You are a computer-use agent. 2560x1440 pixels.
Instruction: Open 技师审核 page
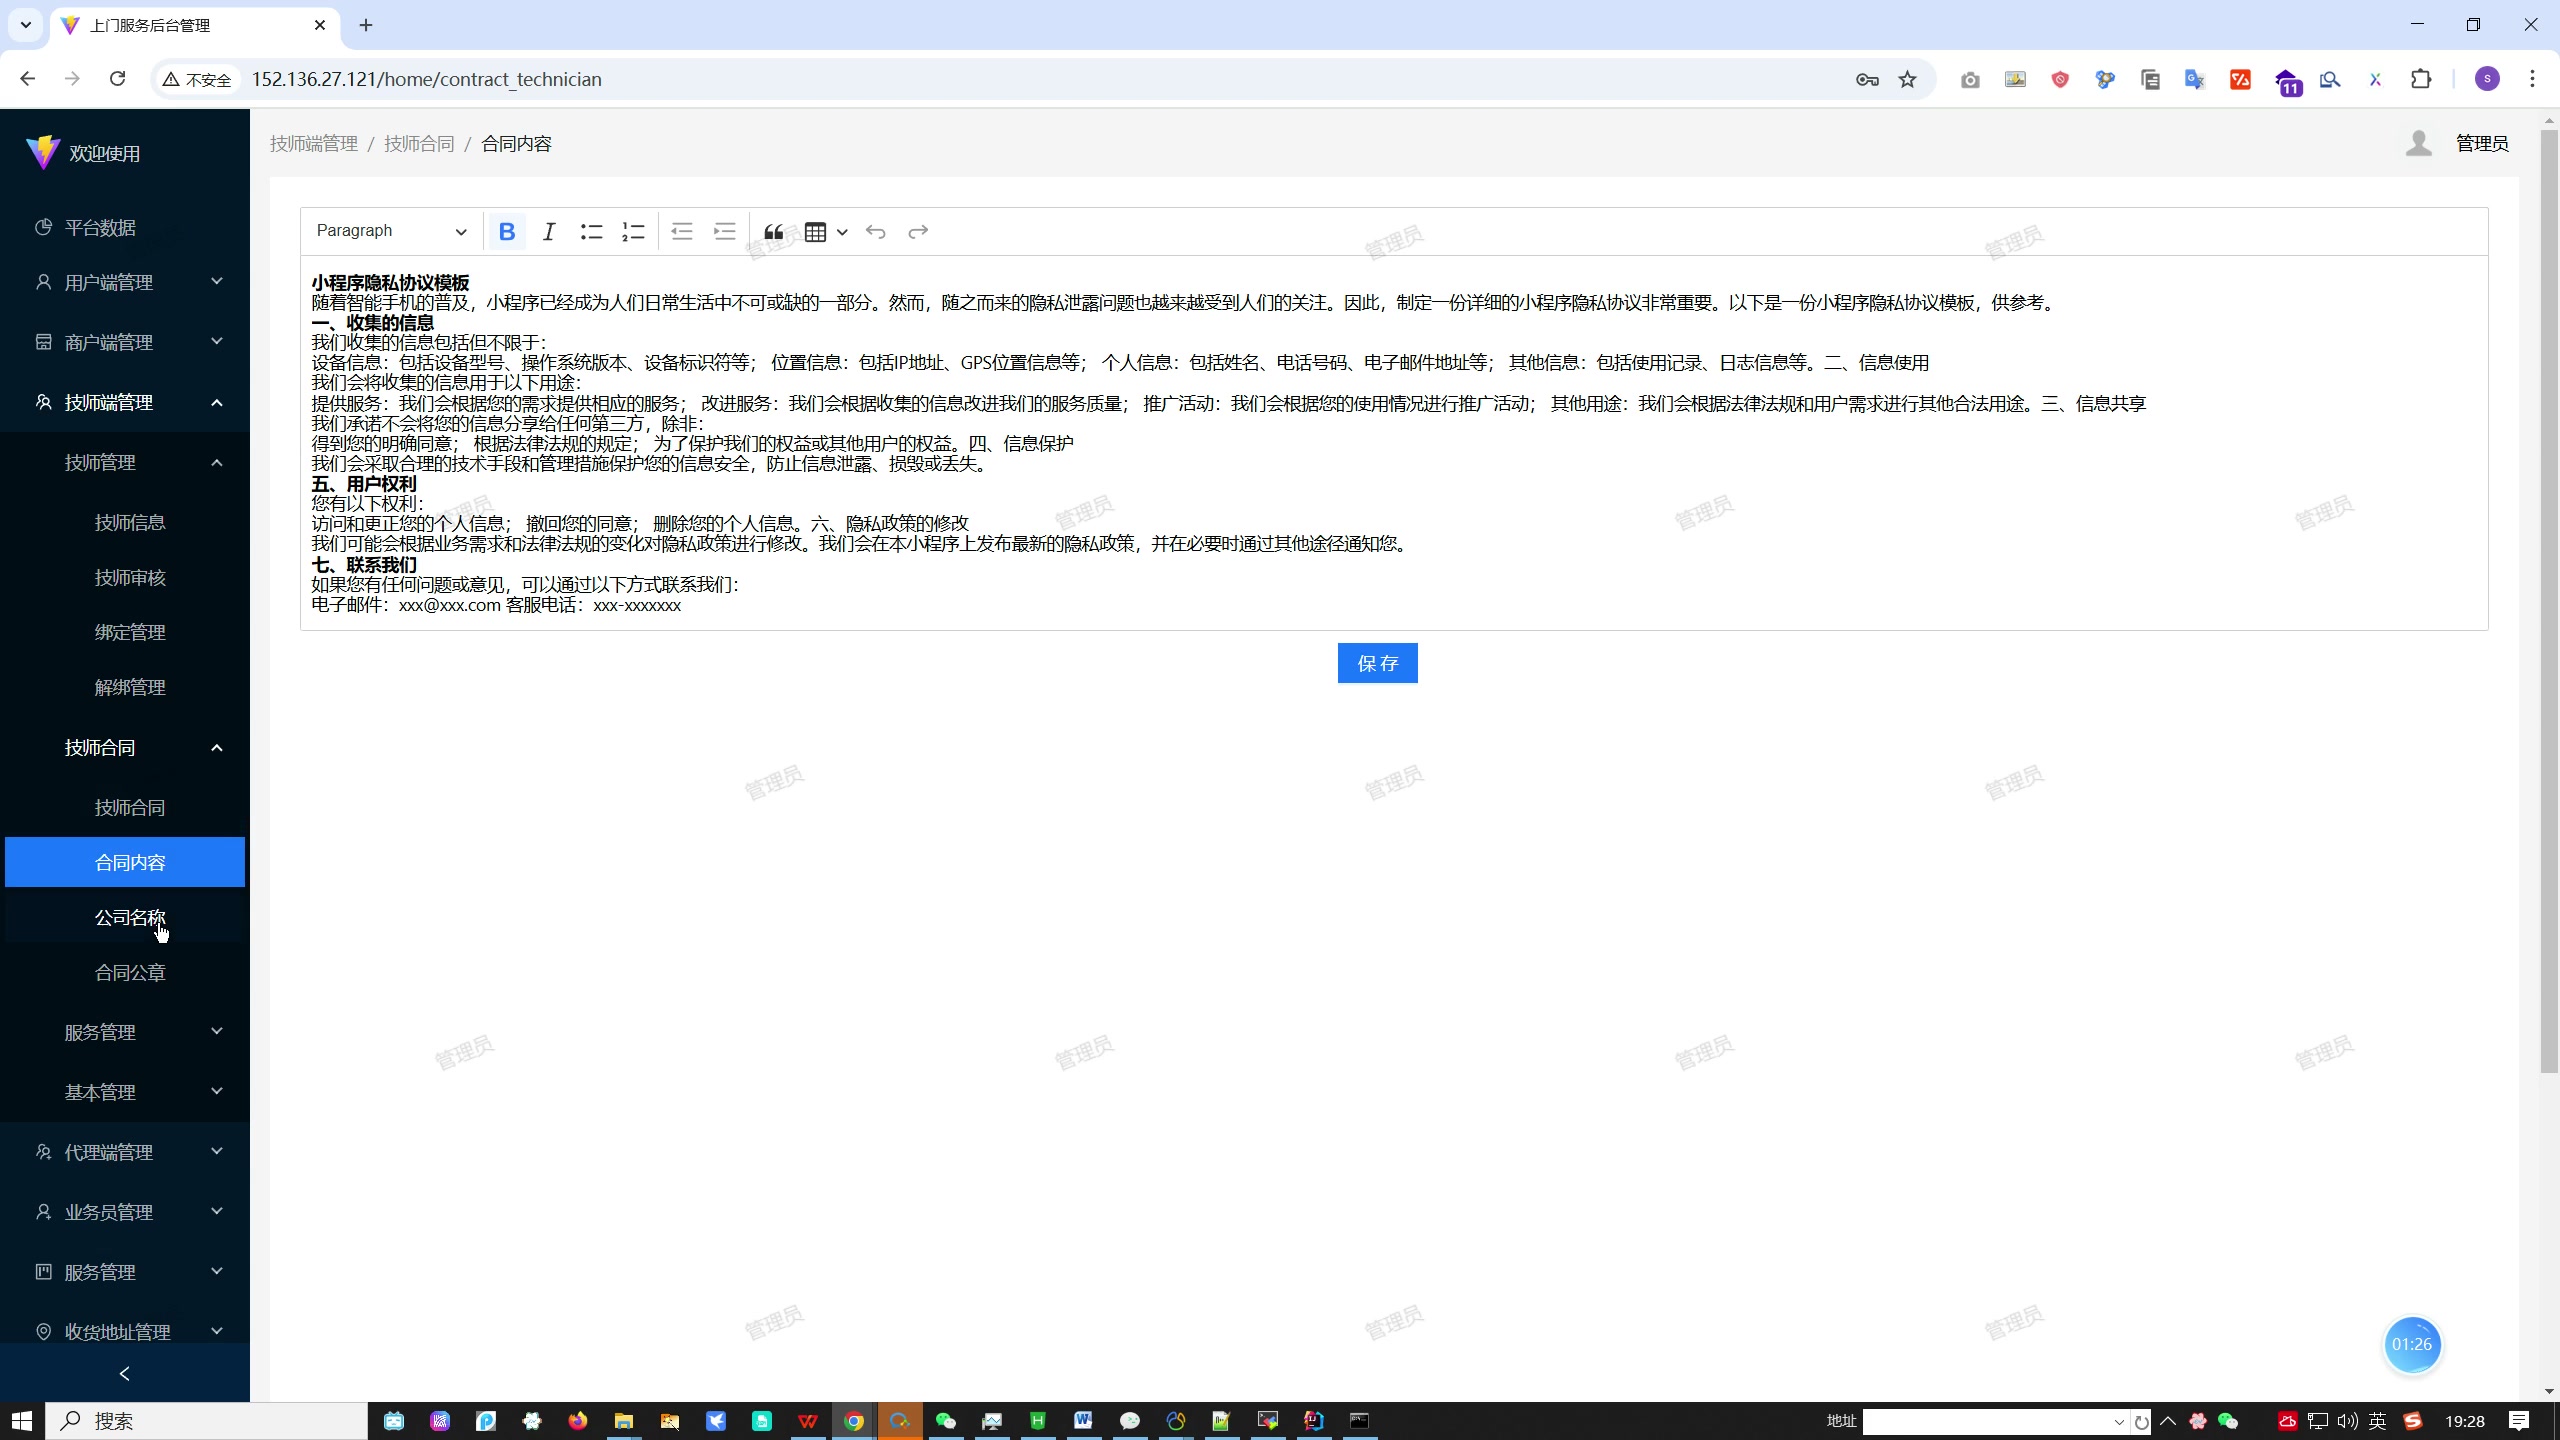125,577
